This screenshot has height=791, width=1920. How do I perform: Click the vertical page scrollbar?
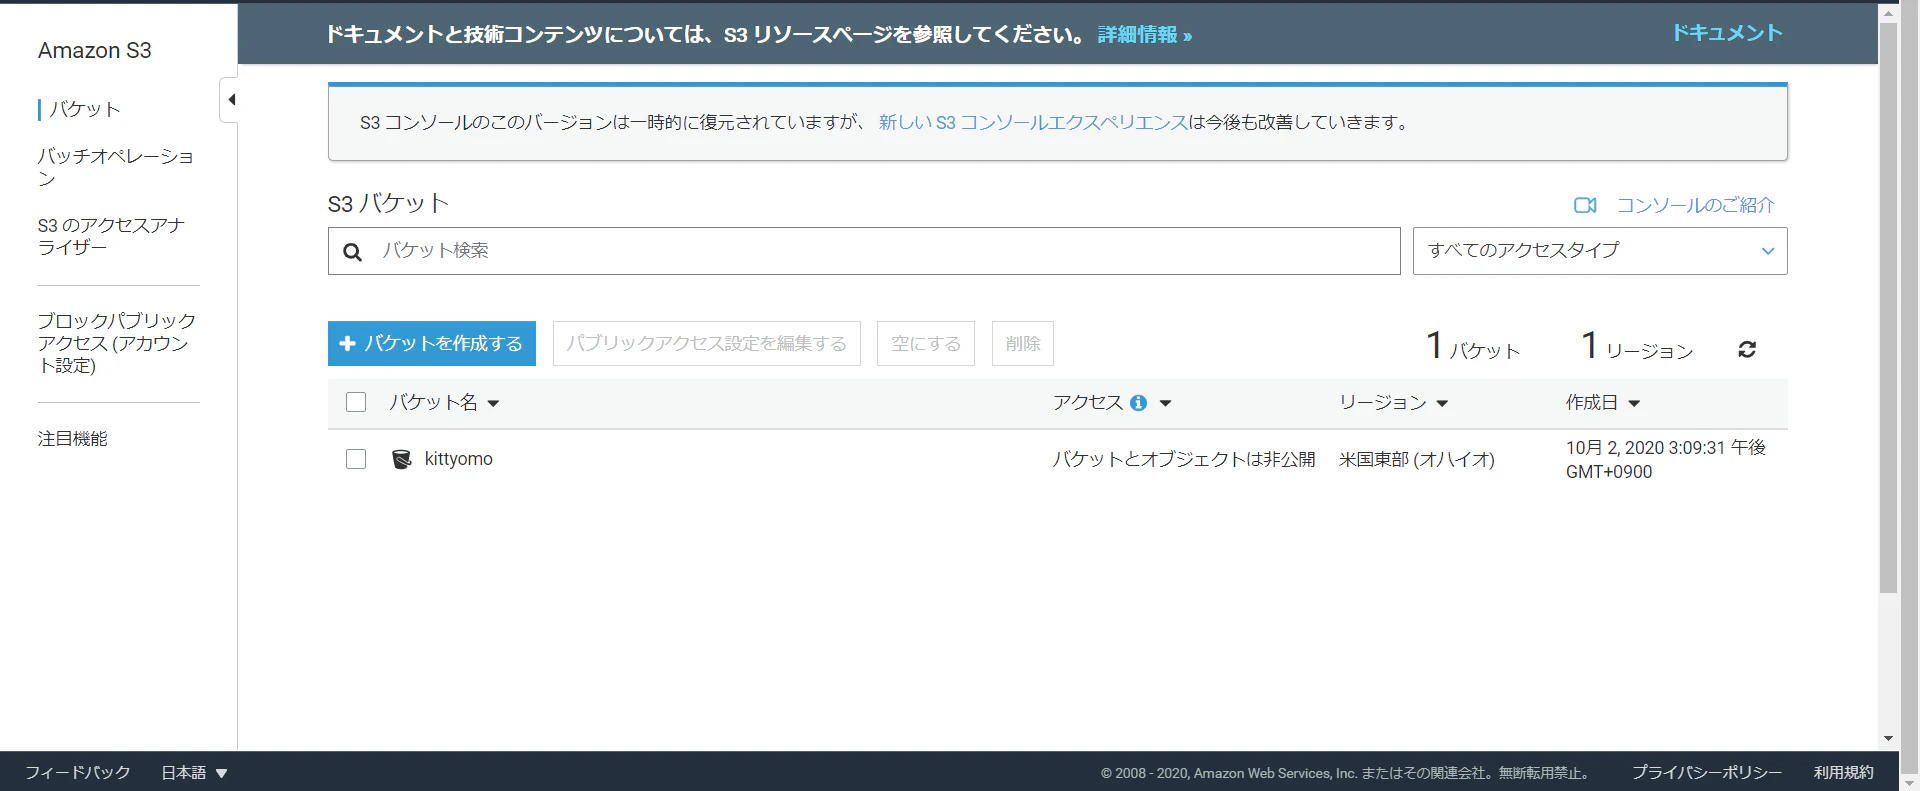point(1889,308)
